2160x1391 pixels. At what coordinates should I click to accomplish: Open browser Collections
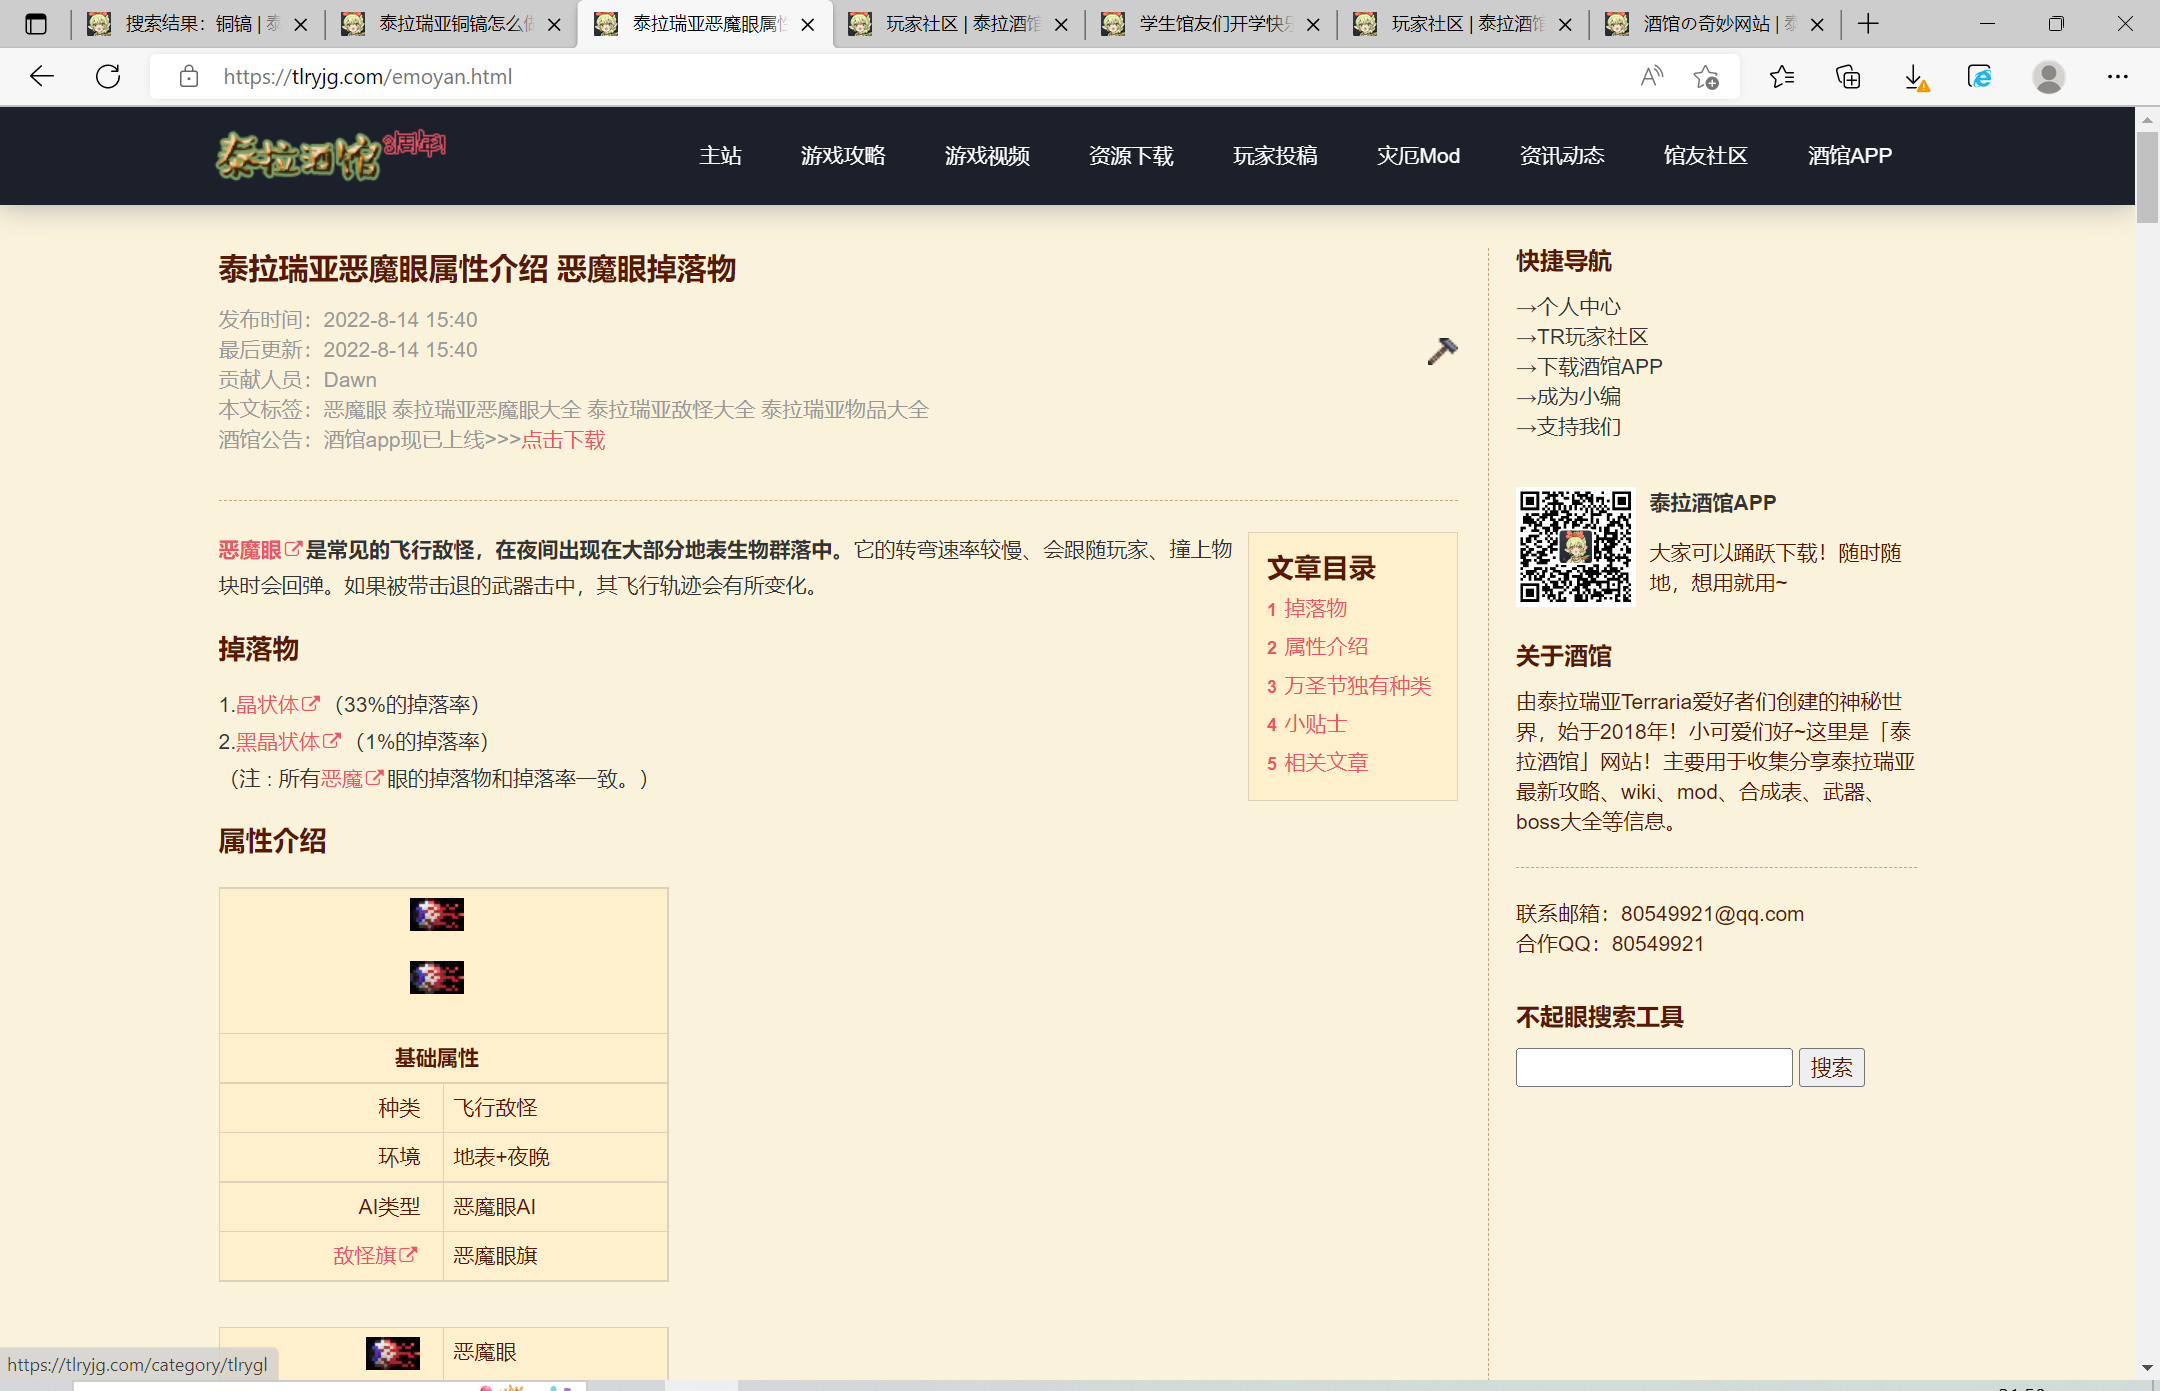click(x=1848, y=76)
